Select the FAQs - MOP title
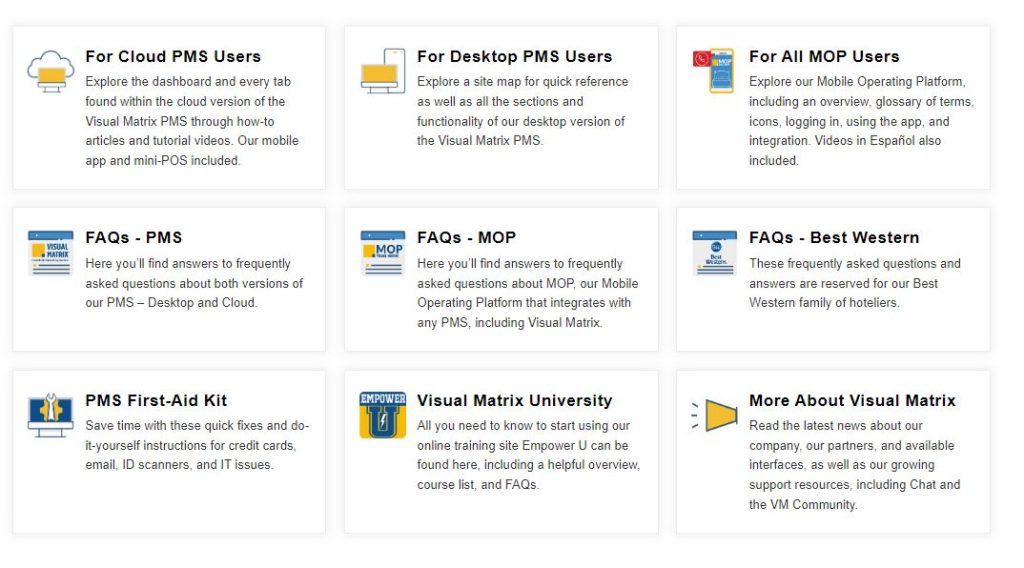 [466, 238]
